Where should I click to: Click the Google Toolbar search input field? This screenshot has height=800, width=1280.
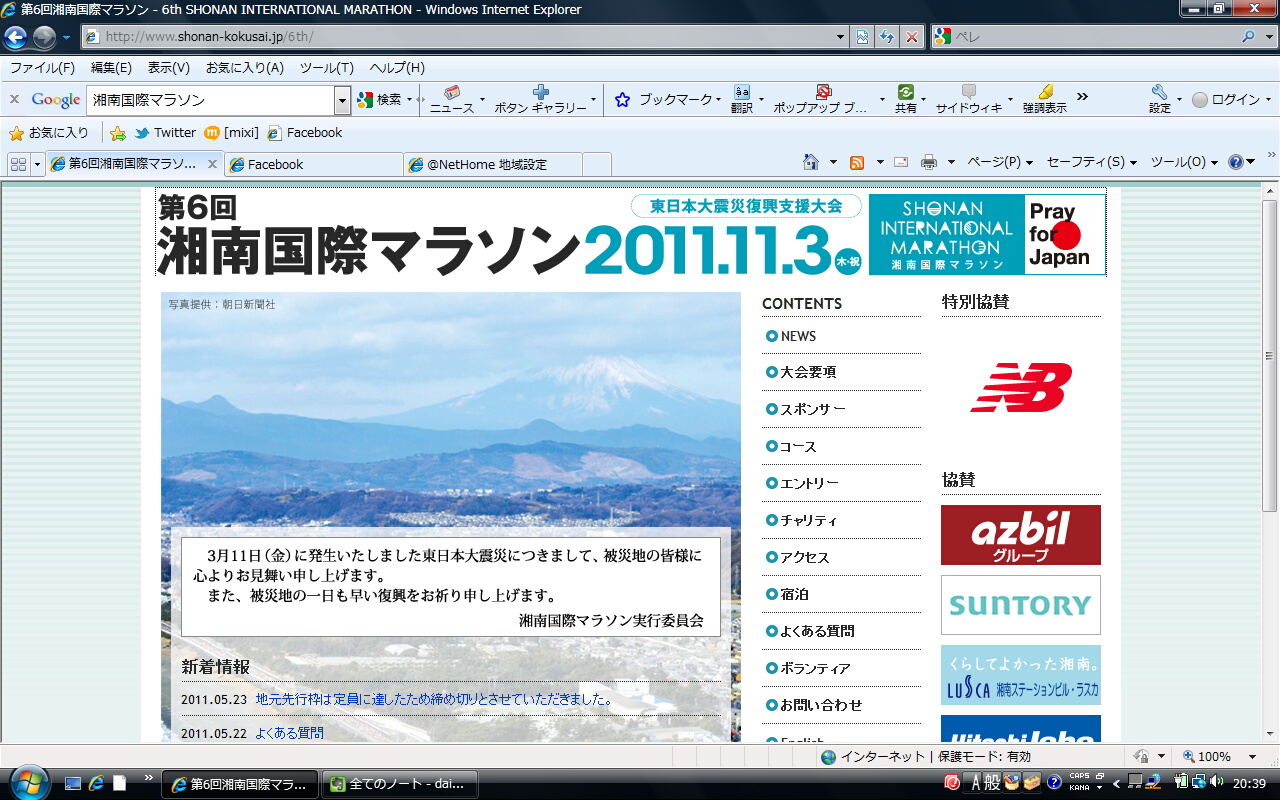(x=211, y=100)
